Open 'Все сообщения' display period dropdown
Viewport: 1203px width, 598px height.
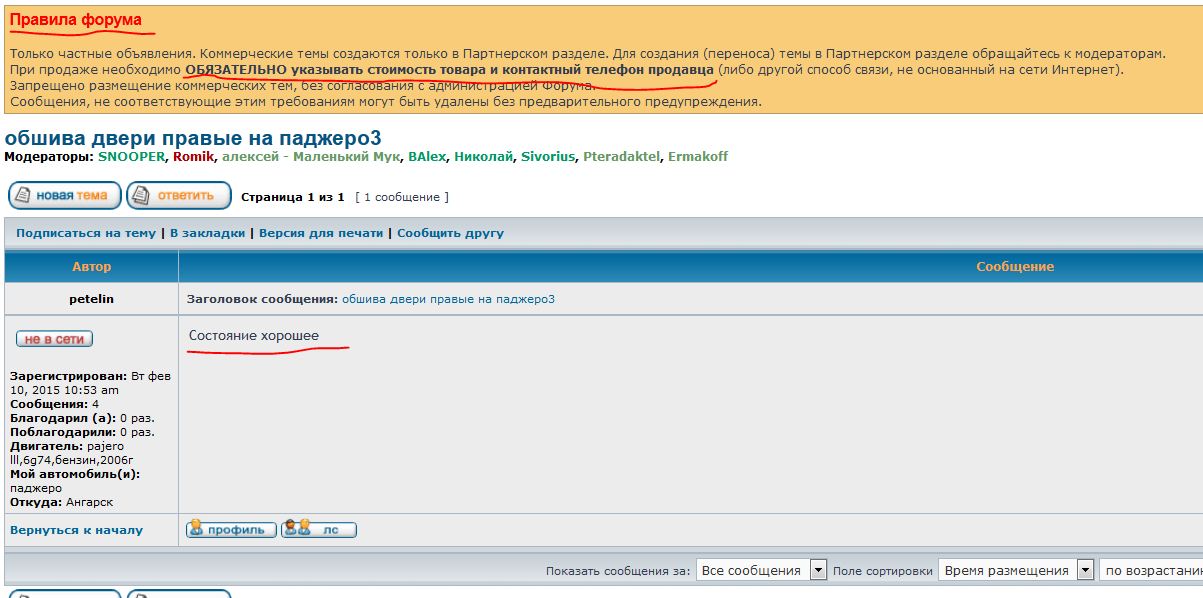762,570
